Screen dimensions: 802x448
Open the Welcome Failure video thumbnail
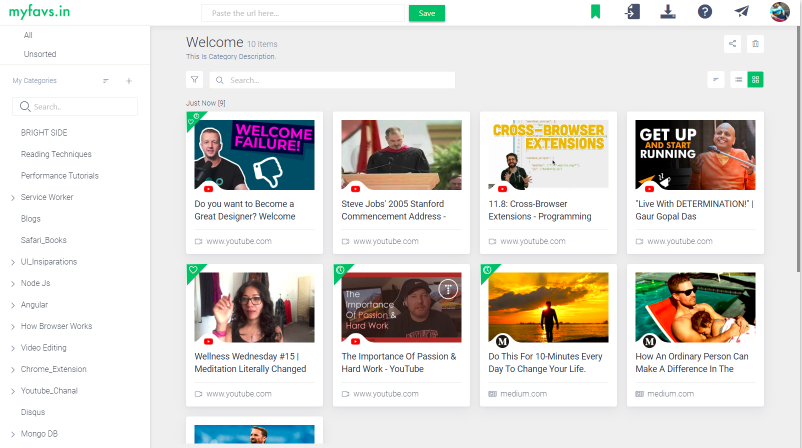[254, 155]
